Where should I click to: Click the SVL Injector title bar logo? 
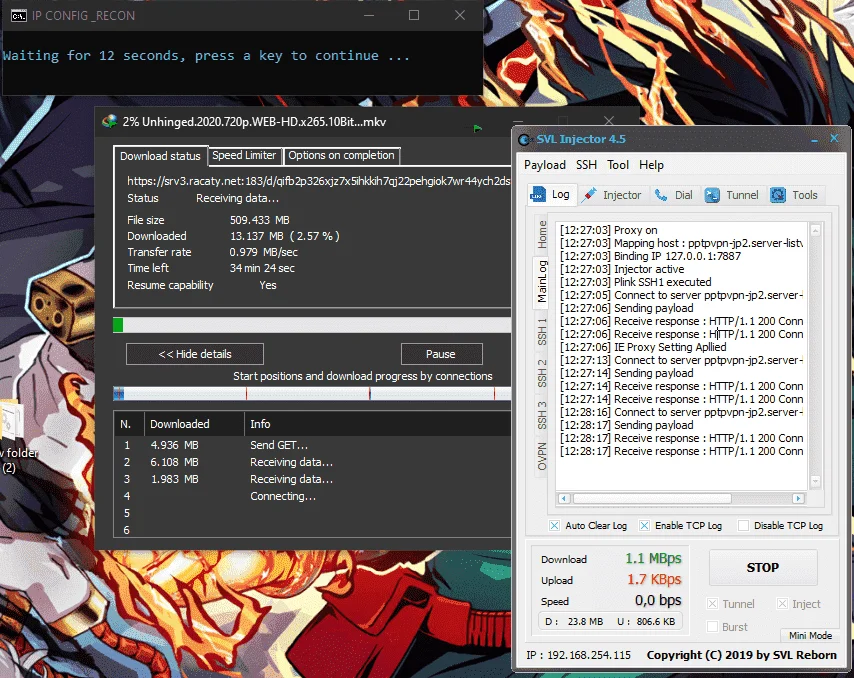[x=524, y=139]
